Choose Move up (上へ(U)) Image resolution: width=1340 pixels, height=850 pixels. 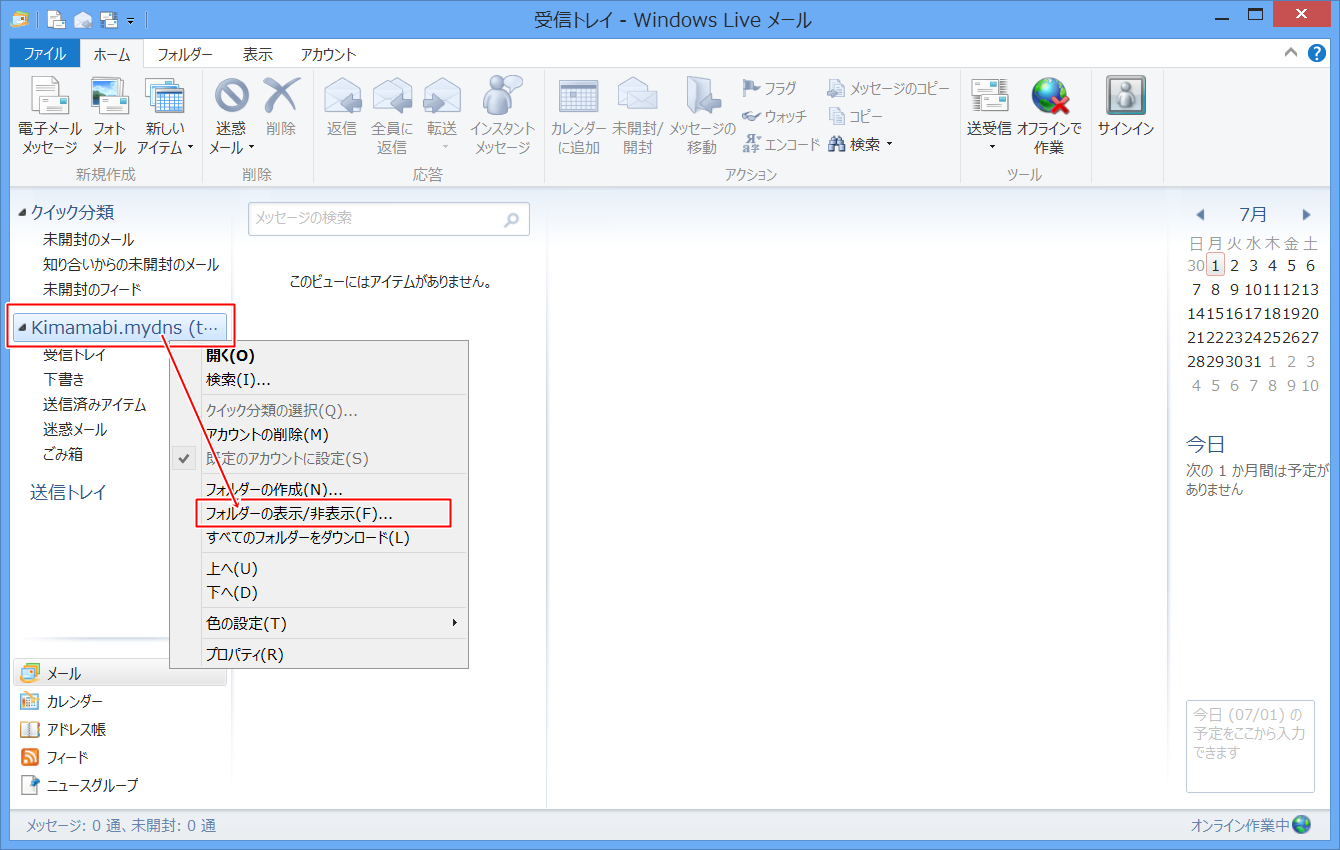[319, 569]
